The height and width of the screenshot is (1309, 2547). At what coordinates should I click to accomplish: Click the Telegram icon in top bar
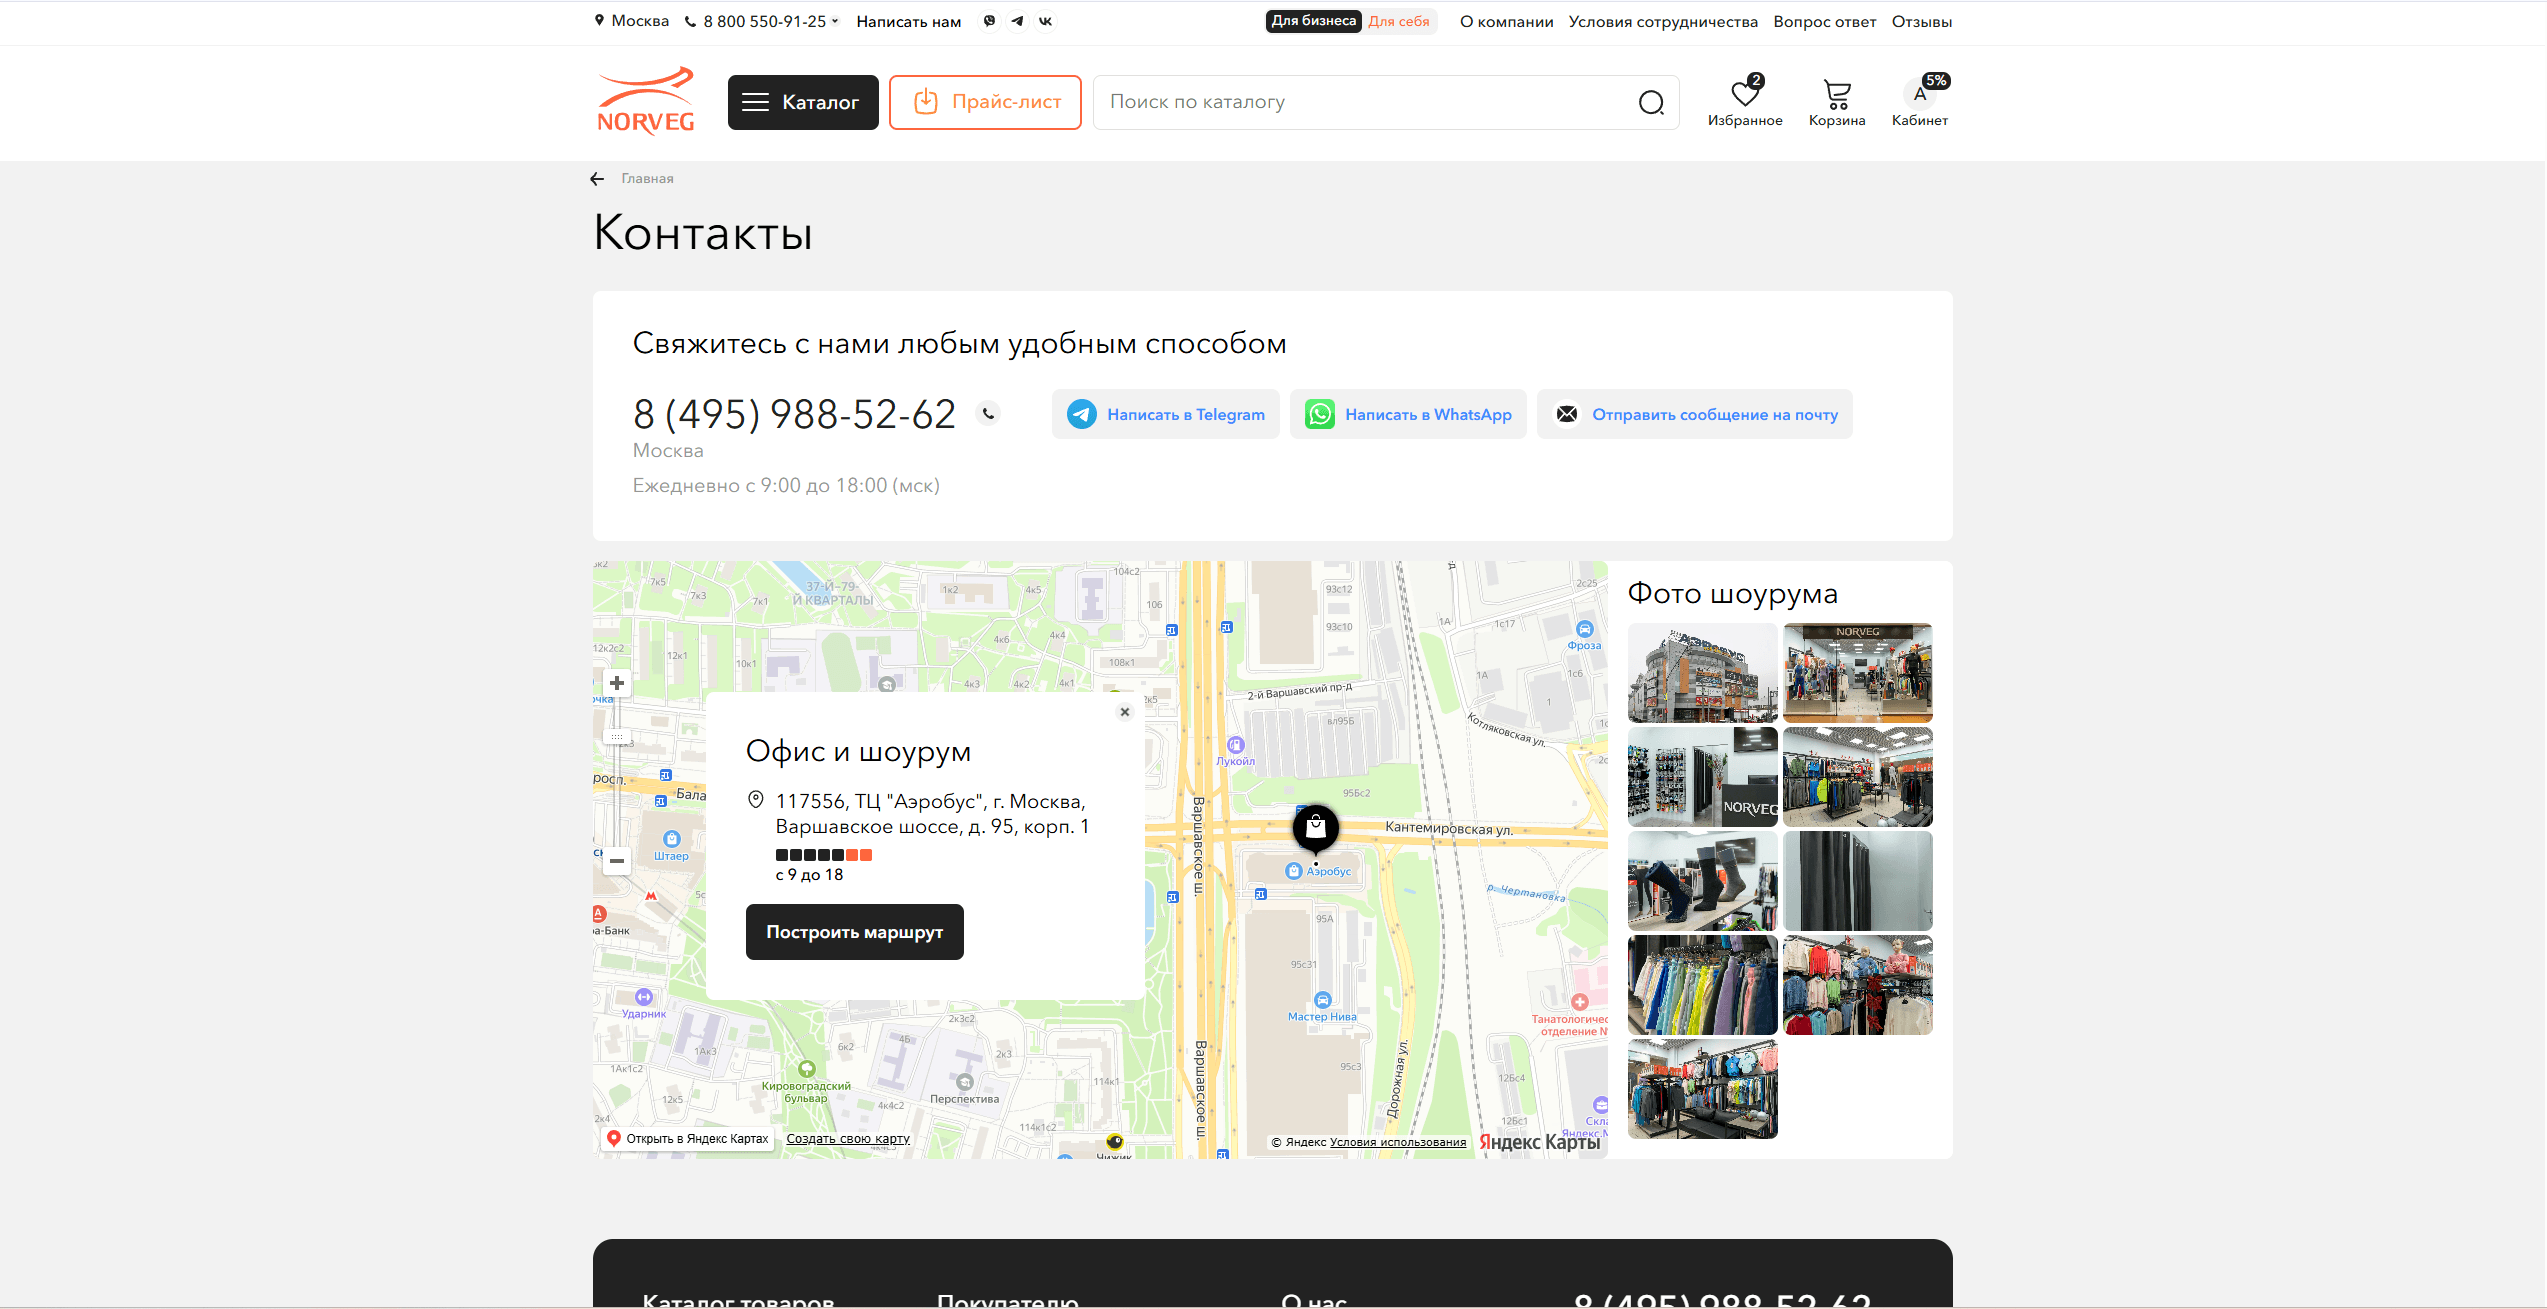click(1017, 21)
